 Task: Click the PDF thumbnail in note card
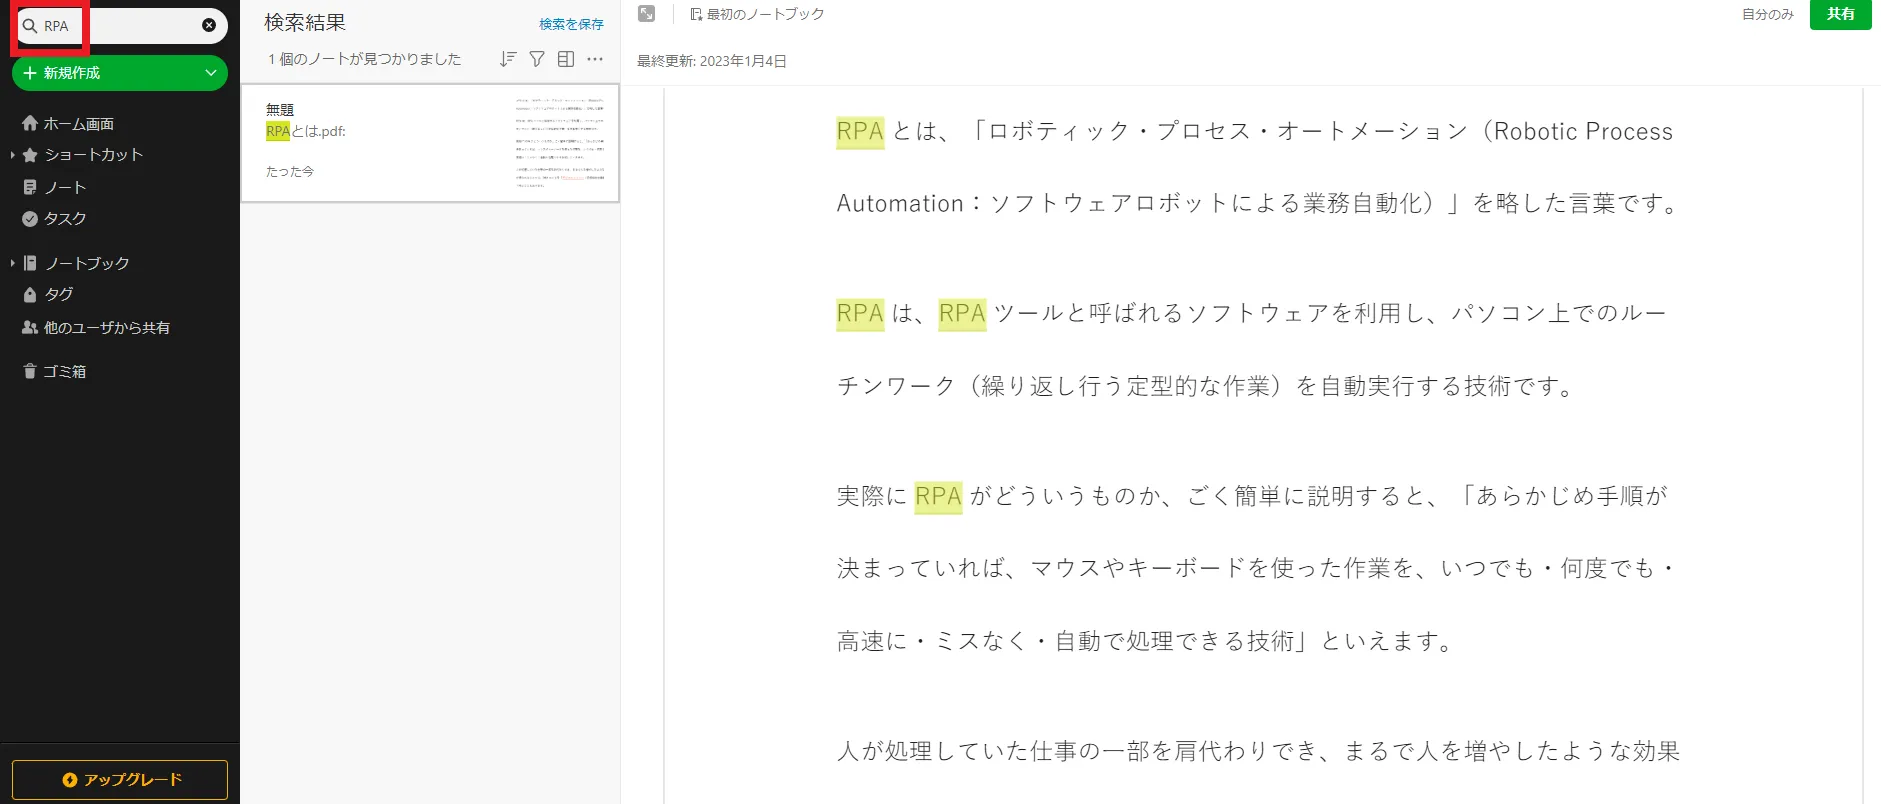(x=560, y=143)
